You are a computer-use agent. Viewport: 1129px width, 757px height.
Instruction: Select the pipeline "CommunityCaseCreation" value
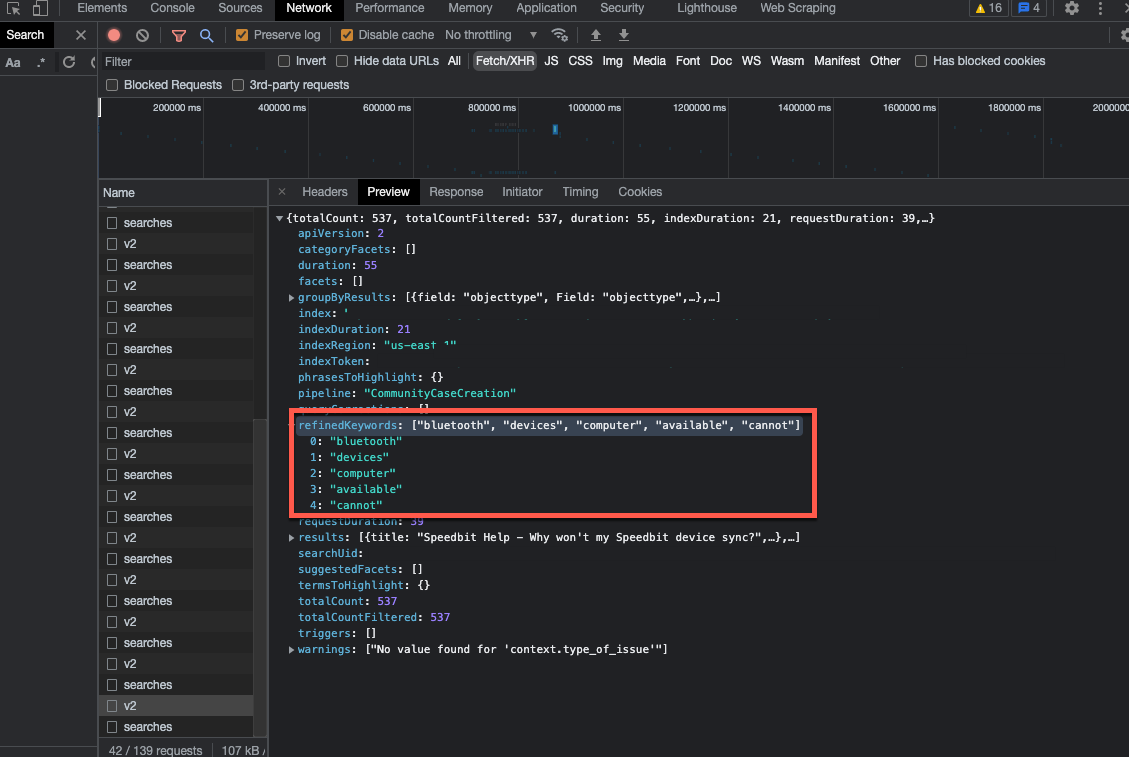[440, 393]
